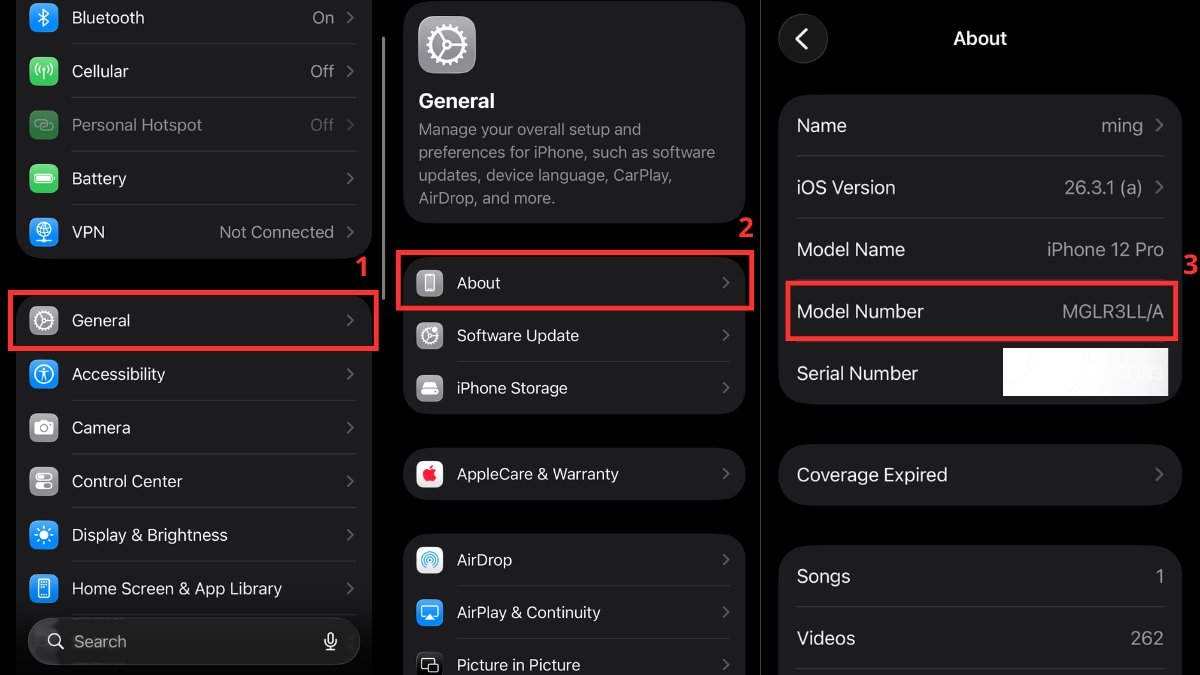The height and width of the screenshot is (675, 1200).
Task: Tap the Camera icon in settings
Action: [x=44, y=427]
